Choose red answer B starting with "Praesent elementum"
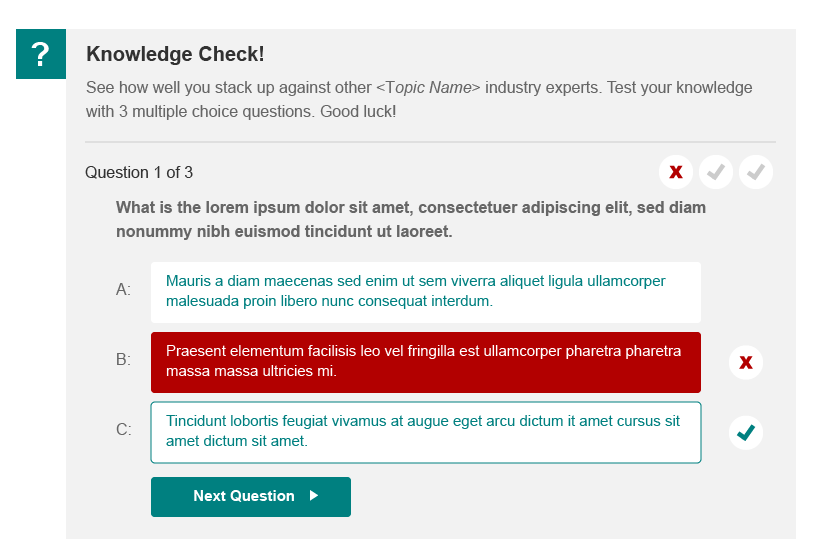821x554 pixels. point(425,362)
